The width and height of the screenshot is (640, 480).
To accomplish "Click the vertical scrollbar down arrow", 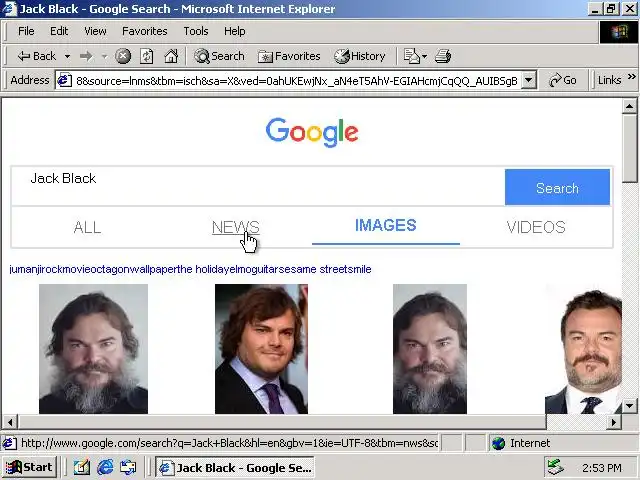I will coord(629,406).
